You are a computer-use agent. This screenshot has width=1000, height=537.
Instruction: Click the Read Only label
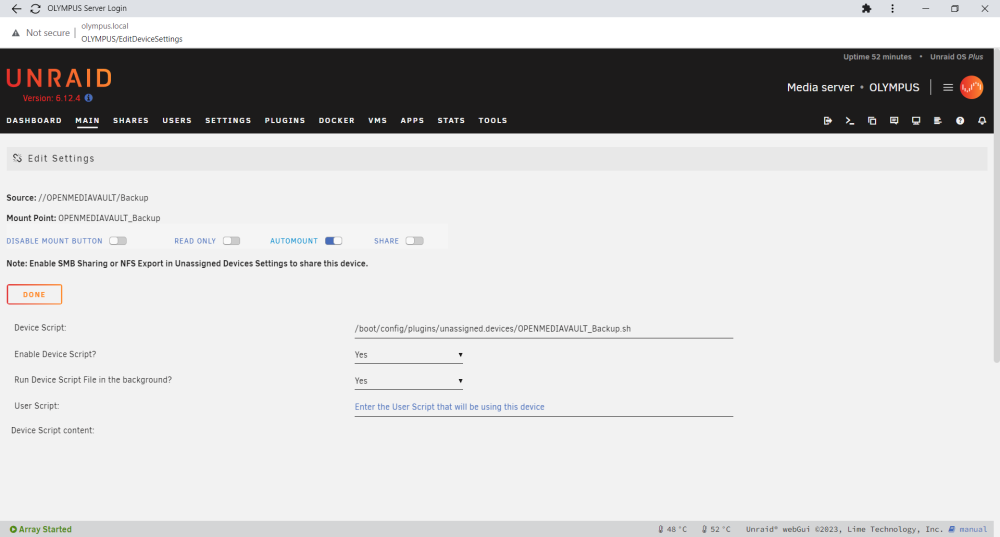coord(195,241)
